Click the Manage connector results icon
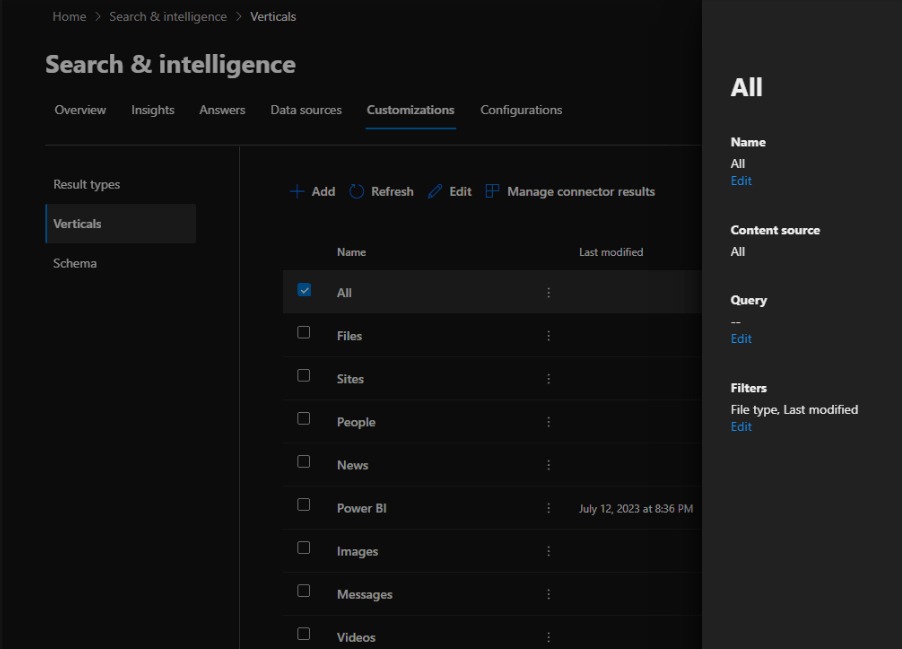 (x=492, y=191)
